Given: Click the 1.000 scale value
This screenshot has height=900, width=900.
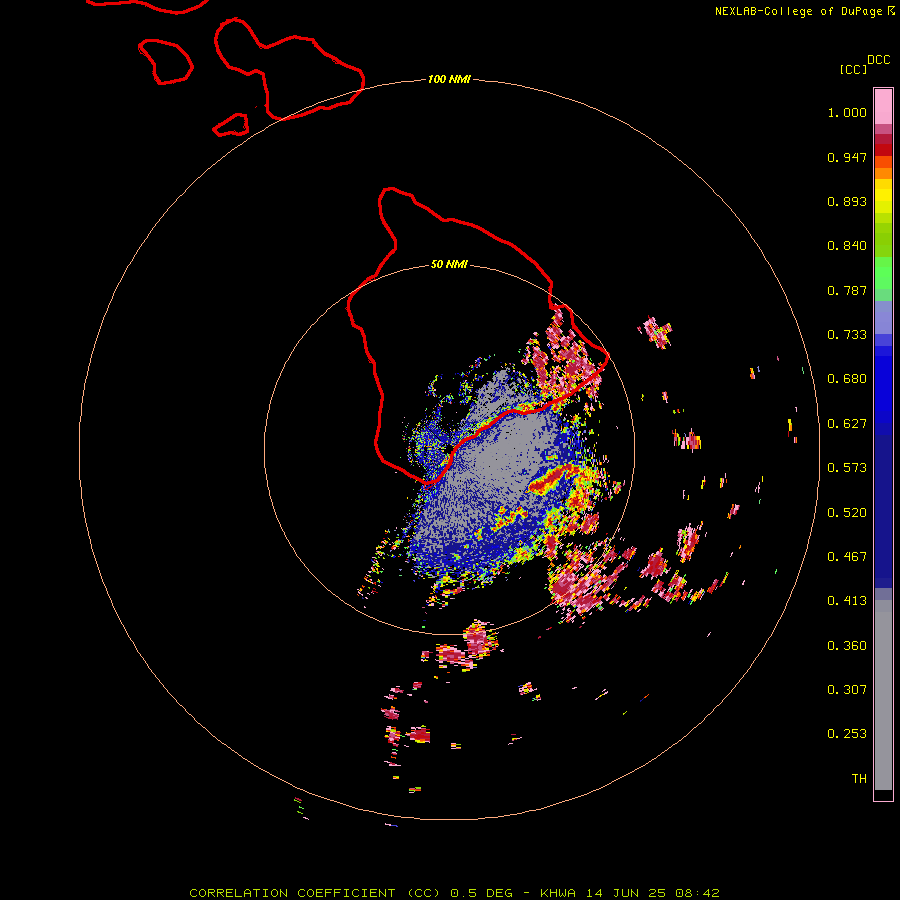Looking at the screenshot, I should pos(847,112).
